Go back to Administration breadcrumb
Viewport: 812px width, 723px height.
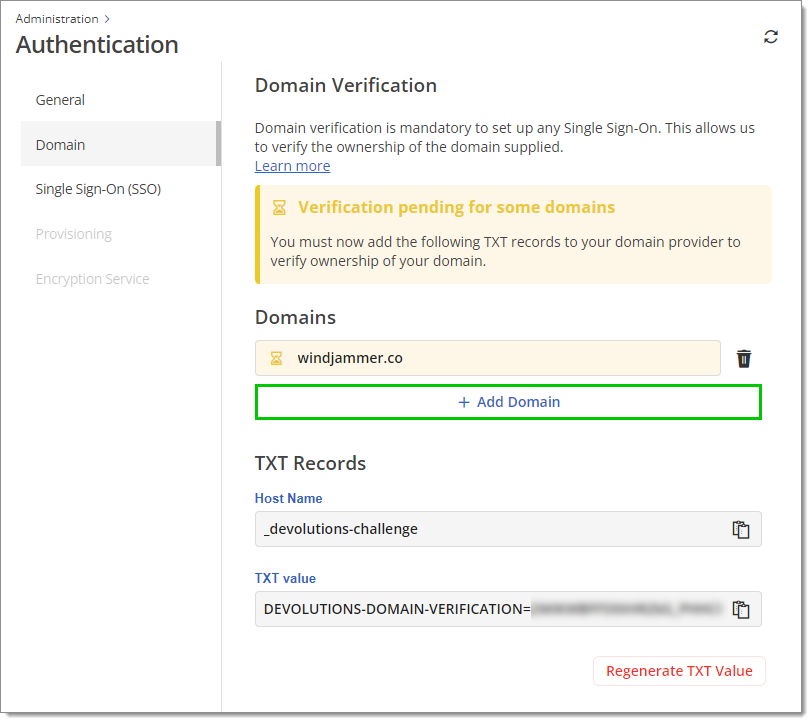click(57, 19)
